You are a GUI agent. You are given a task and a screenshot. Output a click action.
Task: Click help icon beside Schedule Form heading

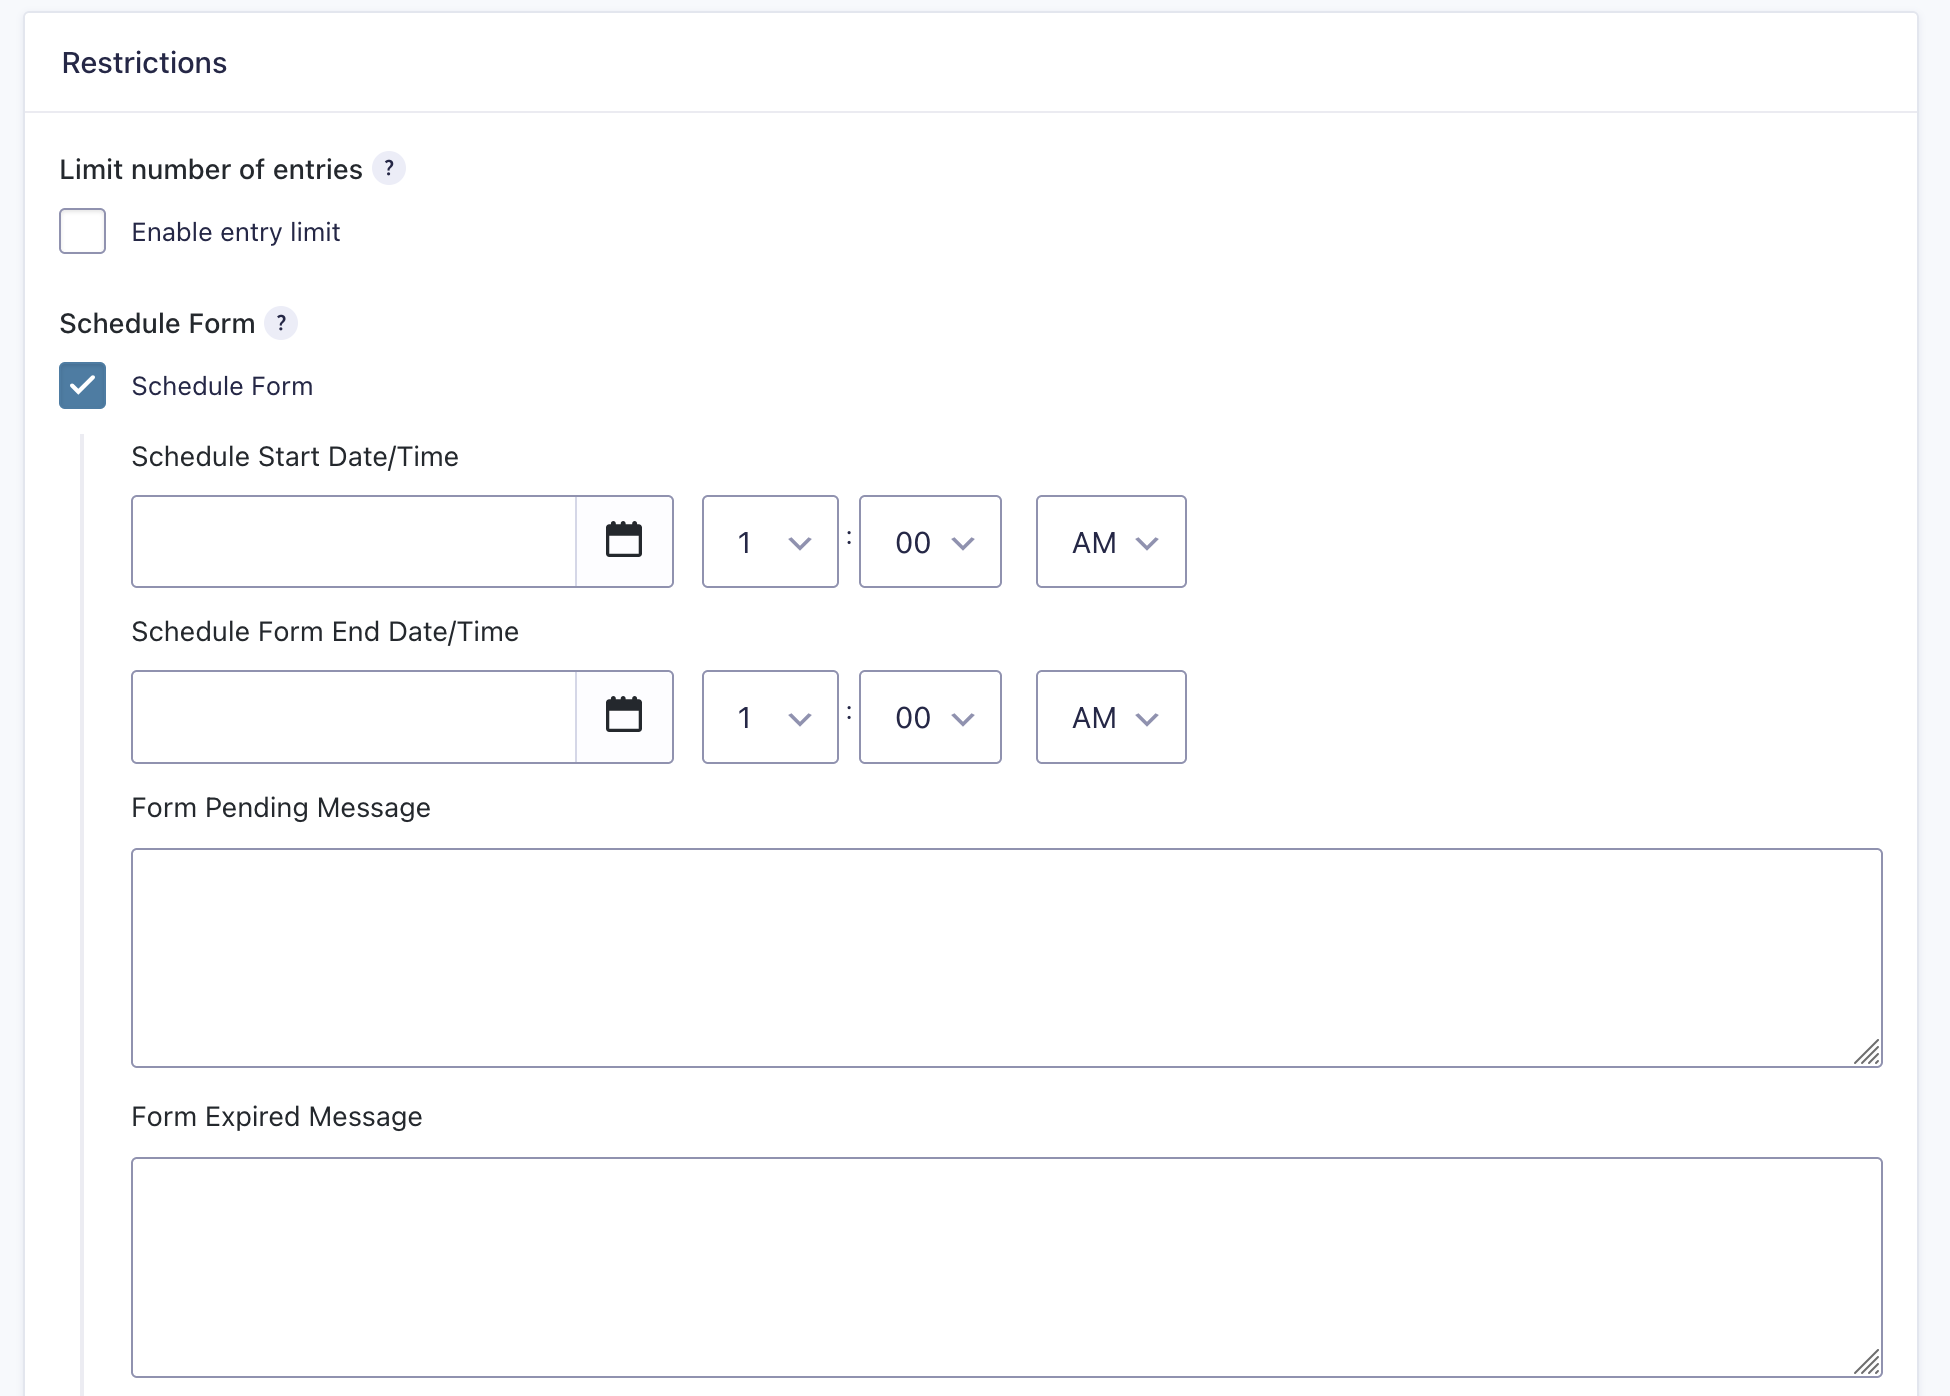coord(281,323)
